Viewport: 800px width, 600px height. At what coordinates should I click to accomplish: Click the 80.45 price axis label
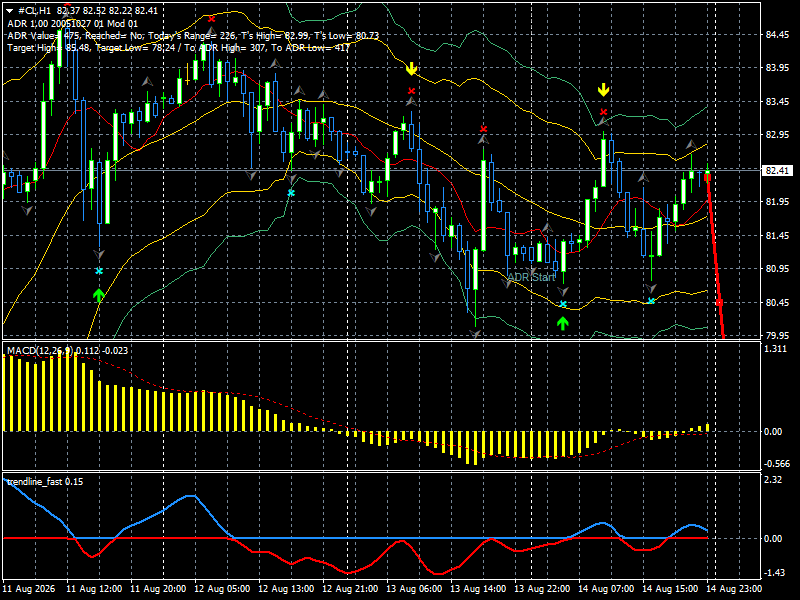click(777, 302)
